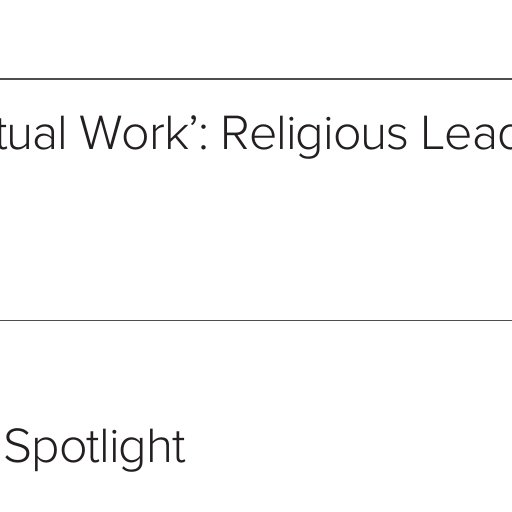Select the partial word 'tual' at headline start
512x512 pixels.
point(32,133)
